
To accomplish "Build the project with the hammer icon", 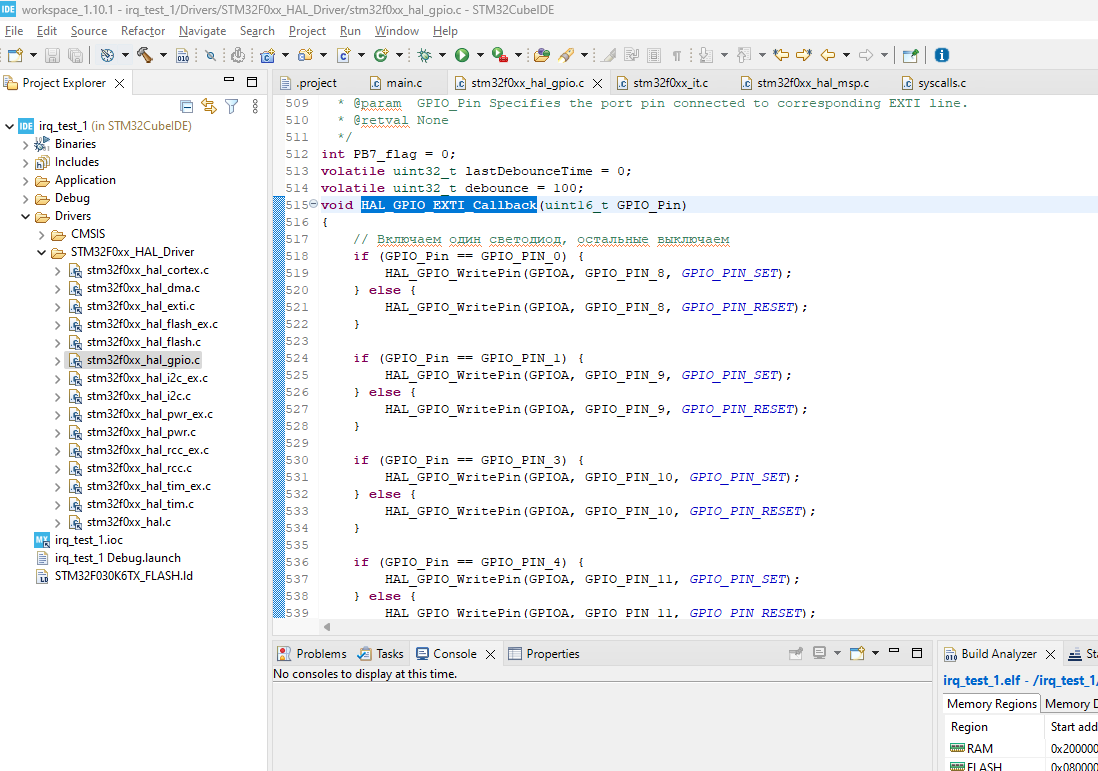I will [144, 55].
